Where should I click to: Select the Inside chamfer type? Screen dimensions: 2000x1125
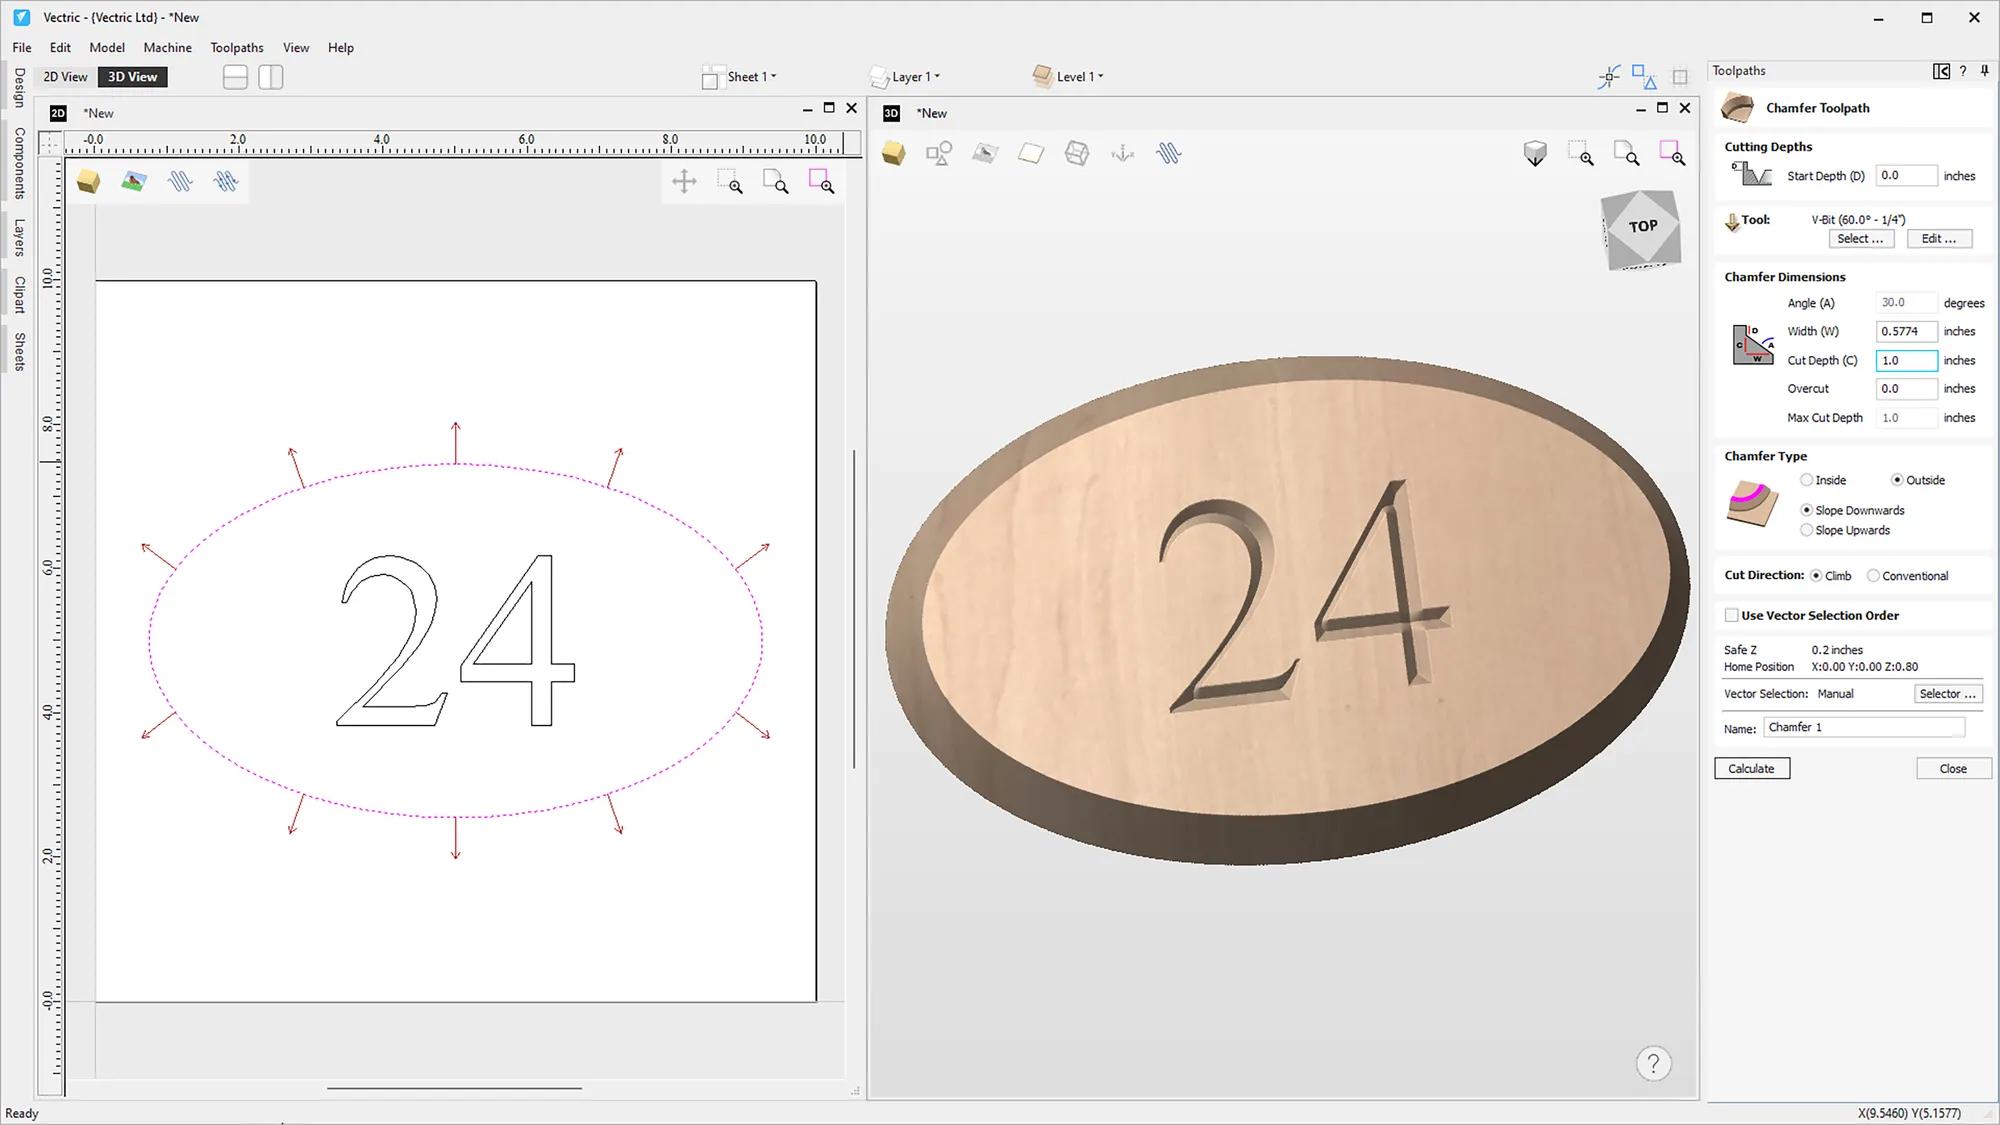[1806, 480]
